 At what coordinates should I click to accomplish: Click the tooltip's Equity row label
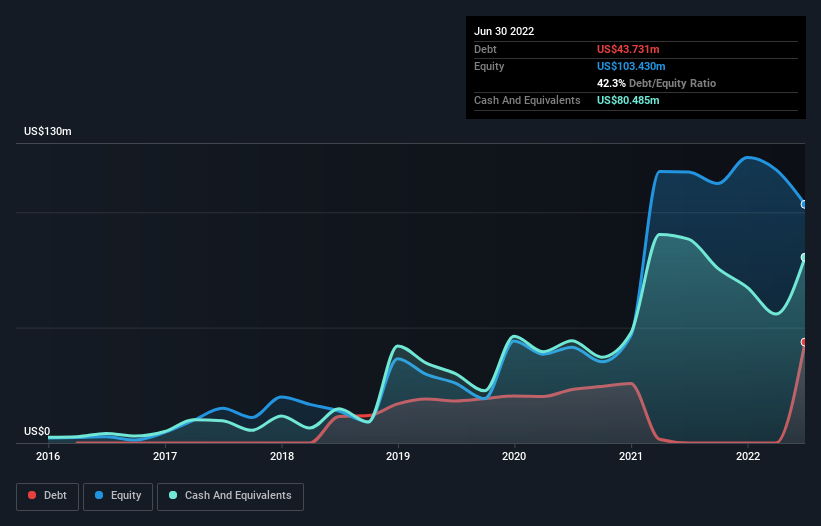pyautogui.click(x=489, y=66)
